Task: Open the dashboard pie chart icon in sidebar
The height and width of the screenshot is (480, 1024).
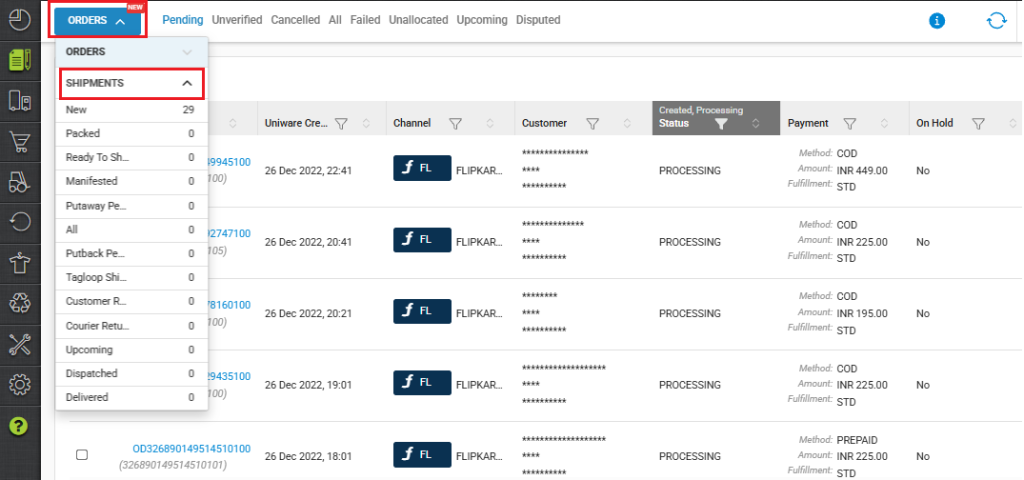Action: [19, 19]
